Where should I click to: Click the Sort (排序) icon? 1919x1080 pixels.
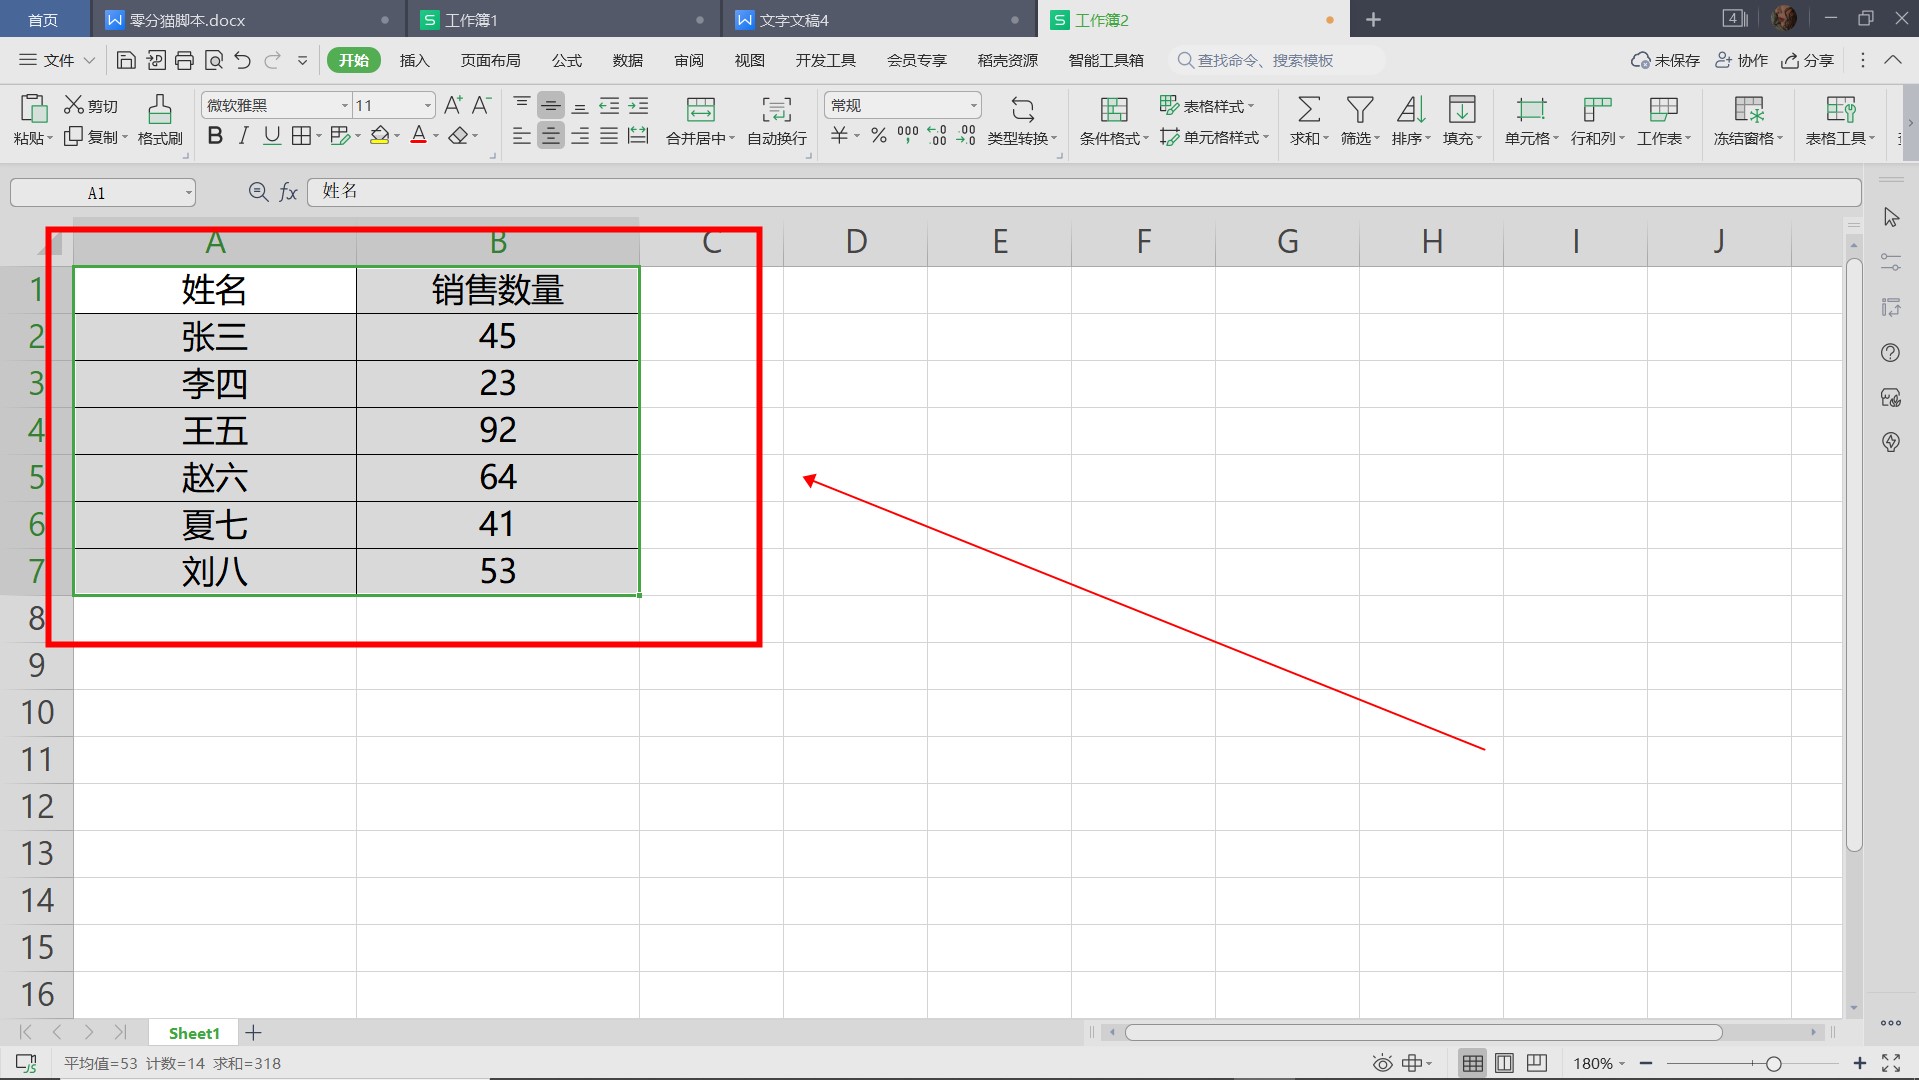click(x=1410, y=109)
